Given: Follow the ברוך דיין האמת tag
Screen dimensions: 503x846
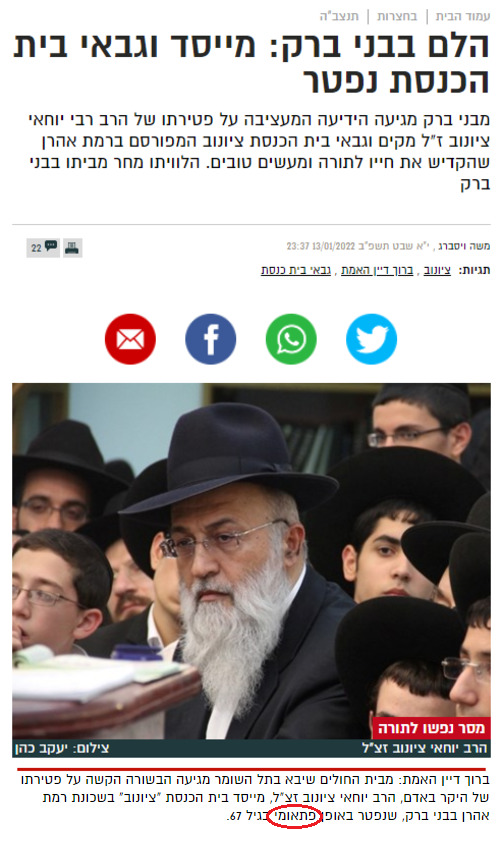Looking at the screenshot, I should (377, 270).
